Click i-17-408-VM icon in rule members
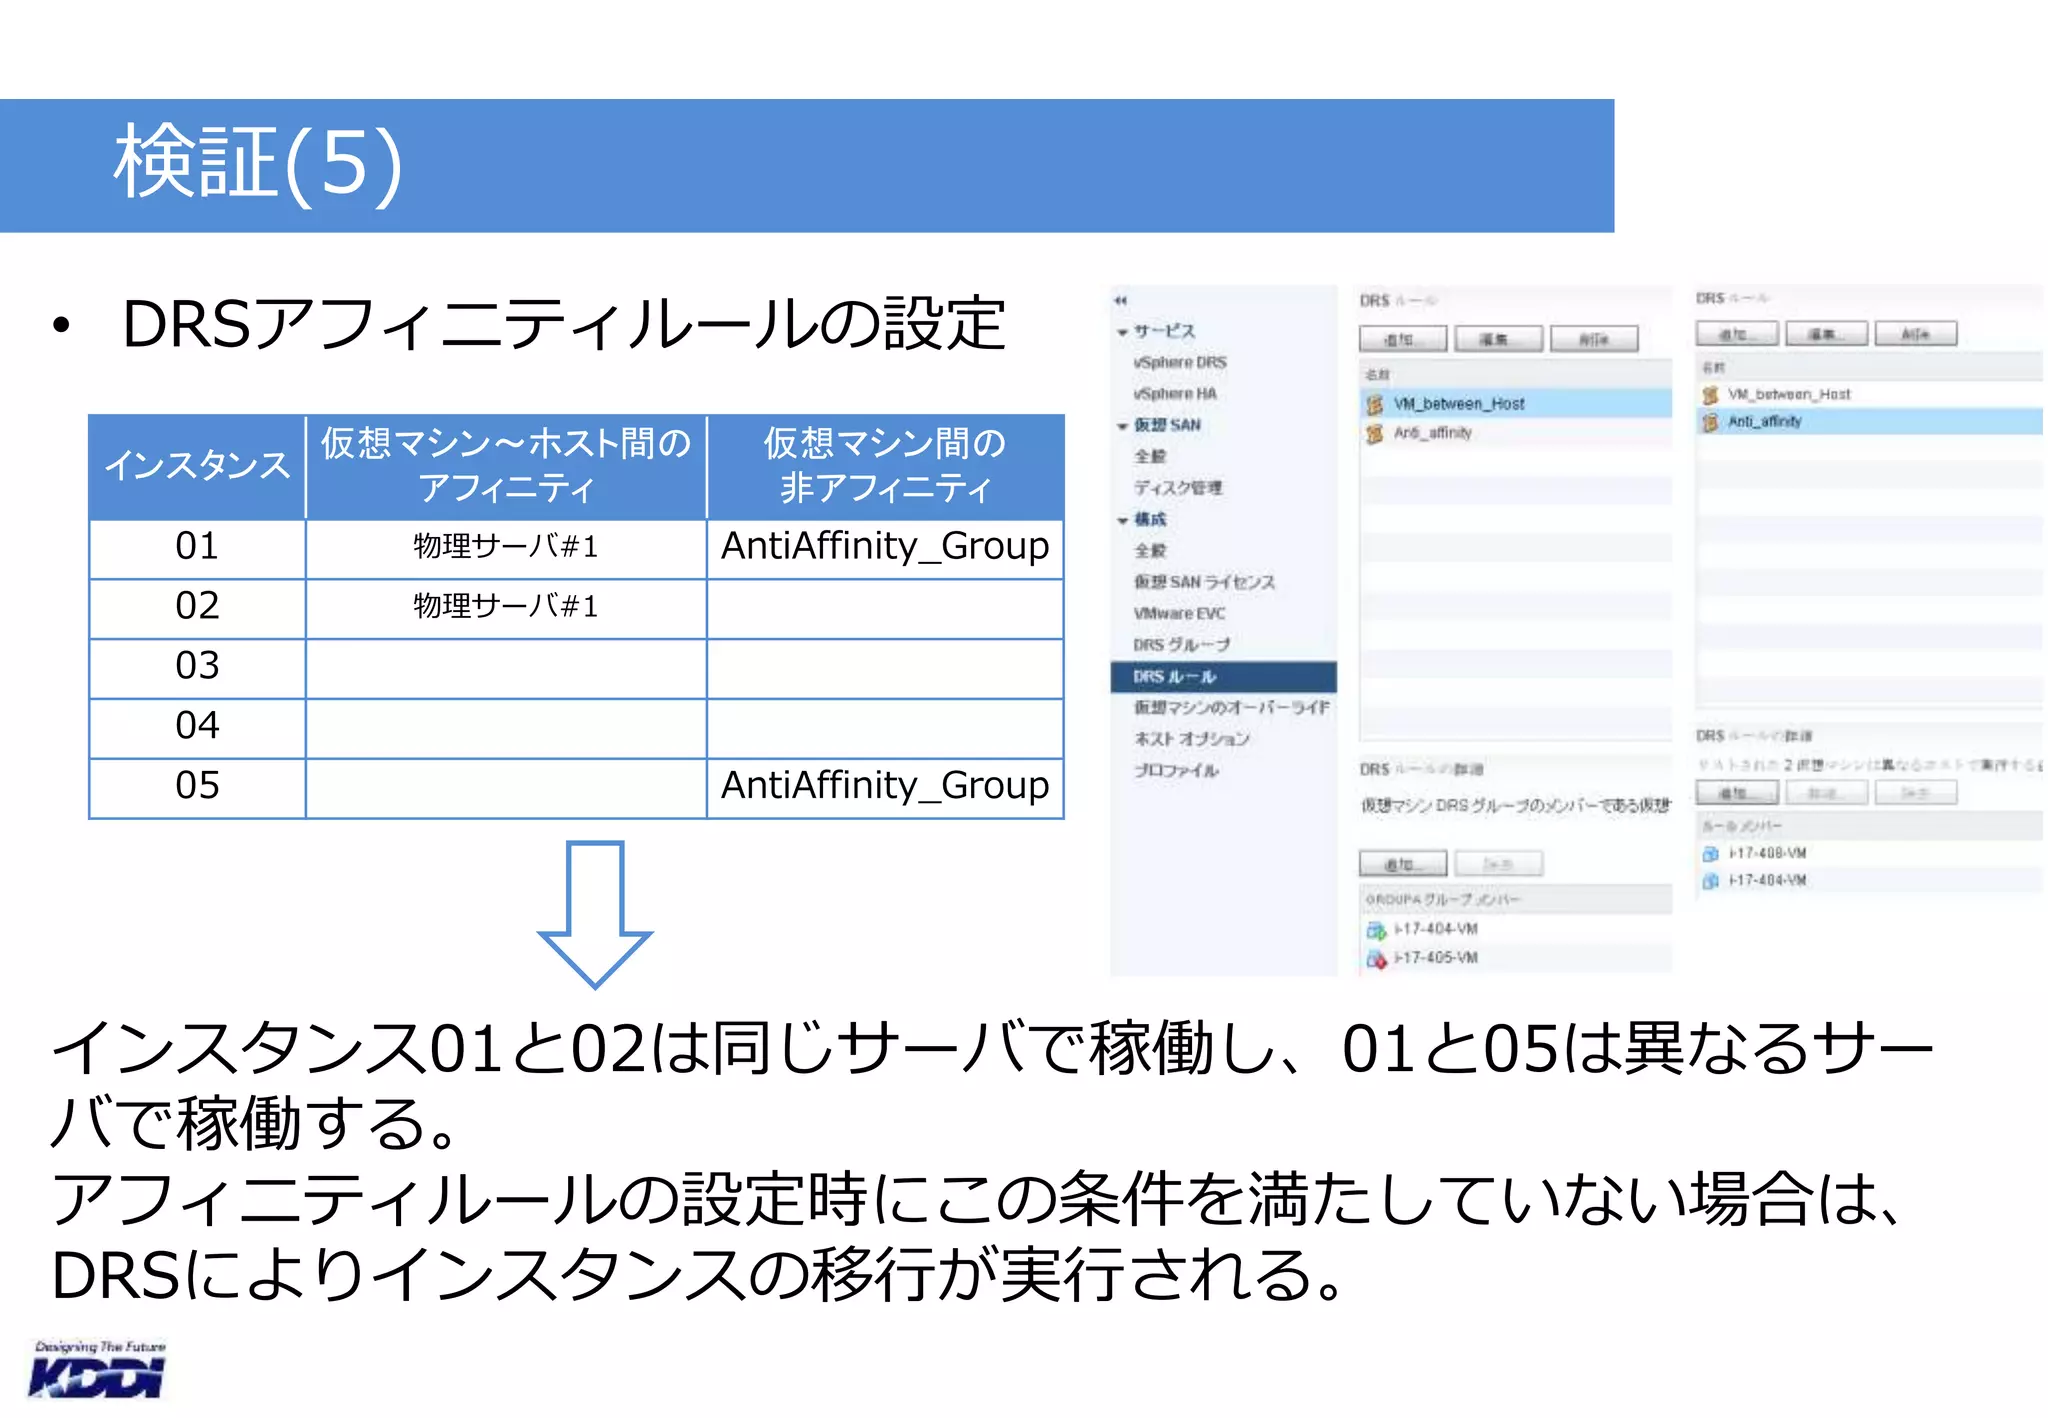This screenshot has width=2048, height=1418. [1710, 854]
